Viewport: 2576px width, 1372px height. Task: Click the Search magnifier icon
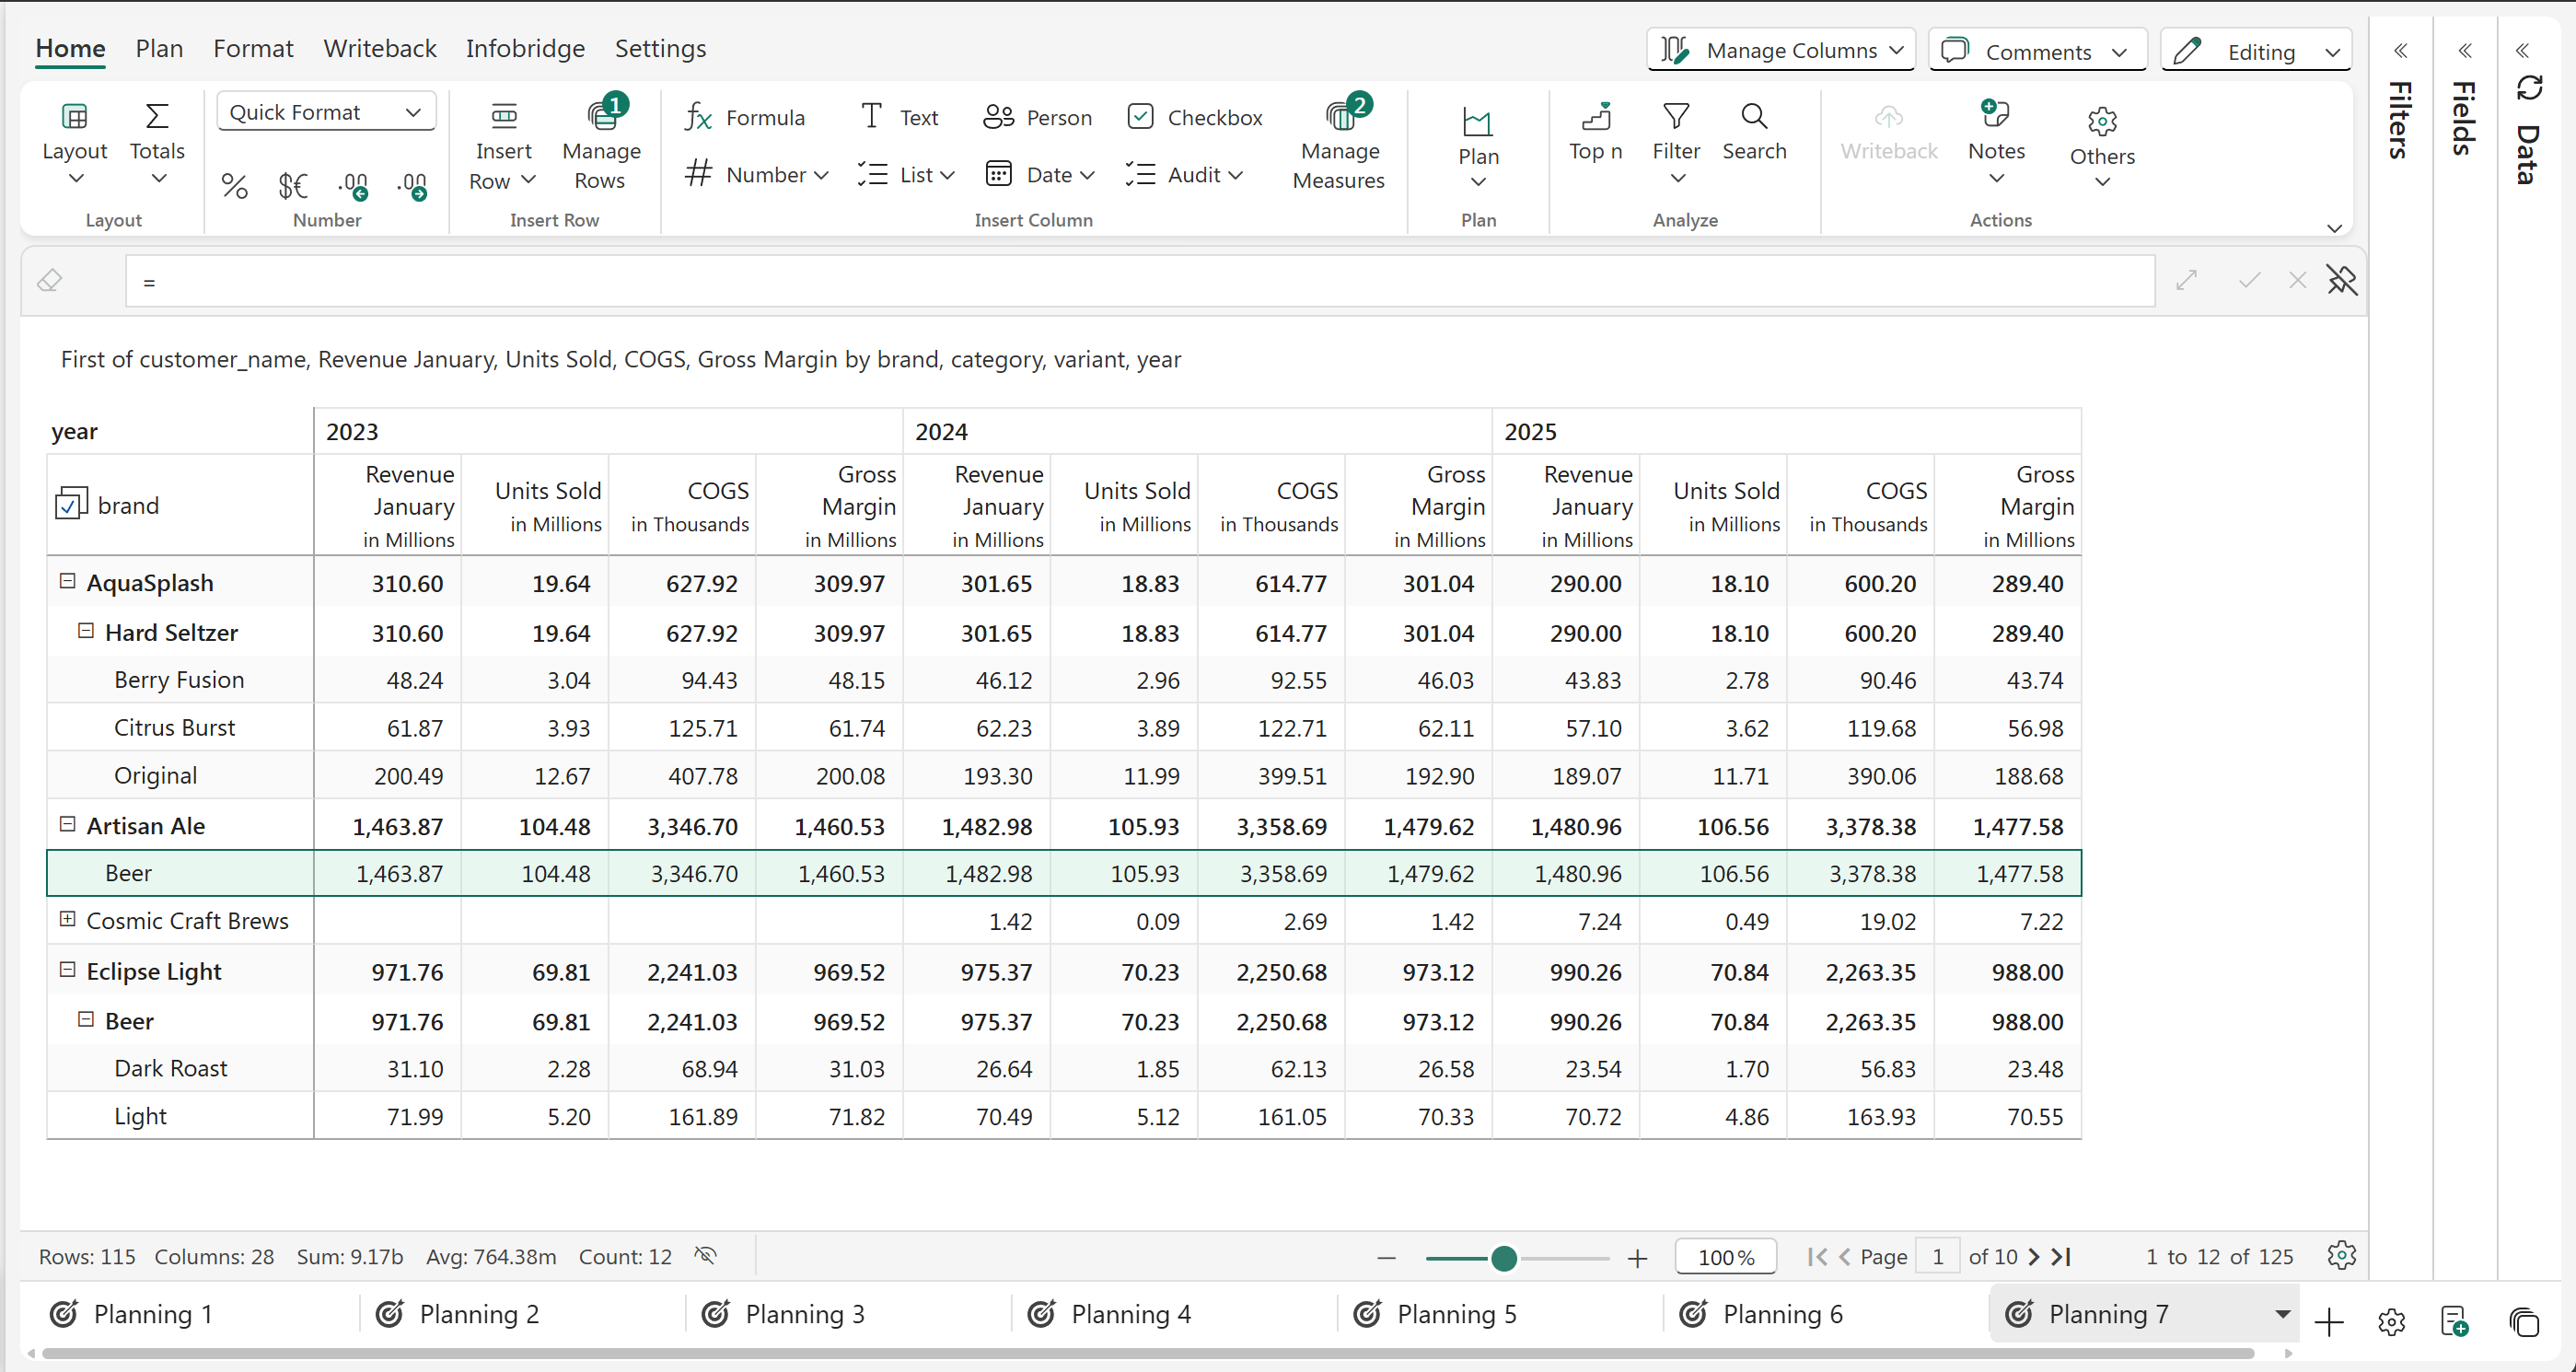[1753, 118]
